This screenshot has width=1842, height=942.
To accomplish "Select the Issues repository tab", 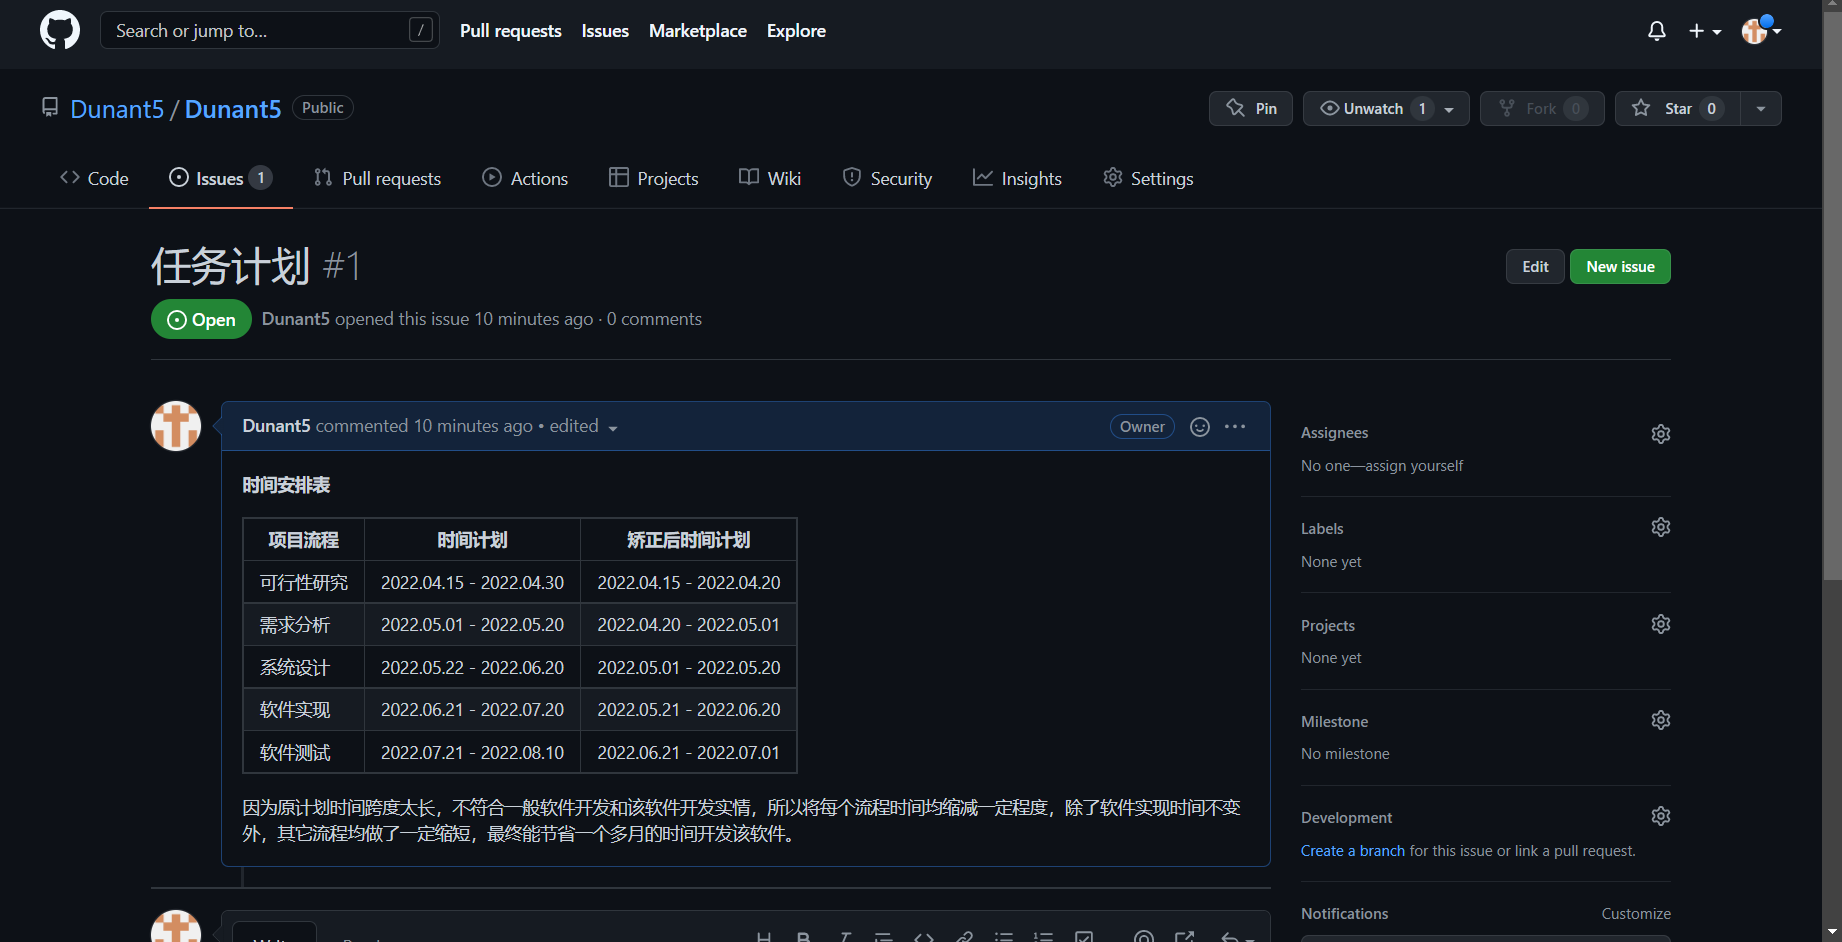I will 220,178.
